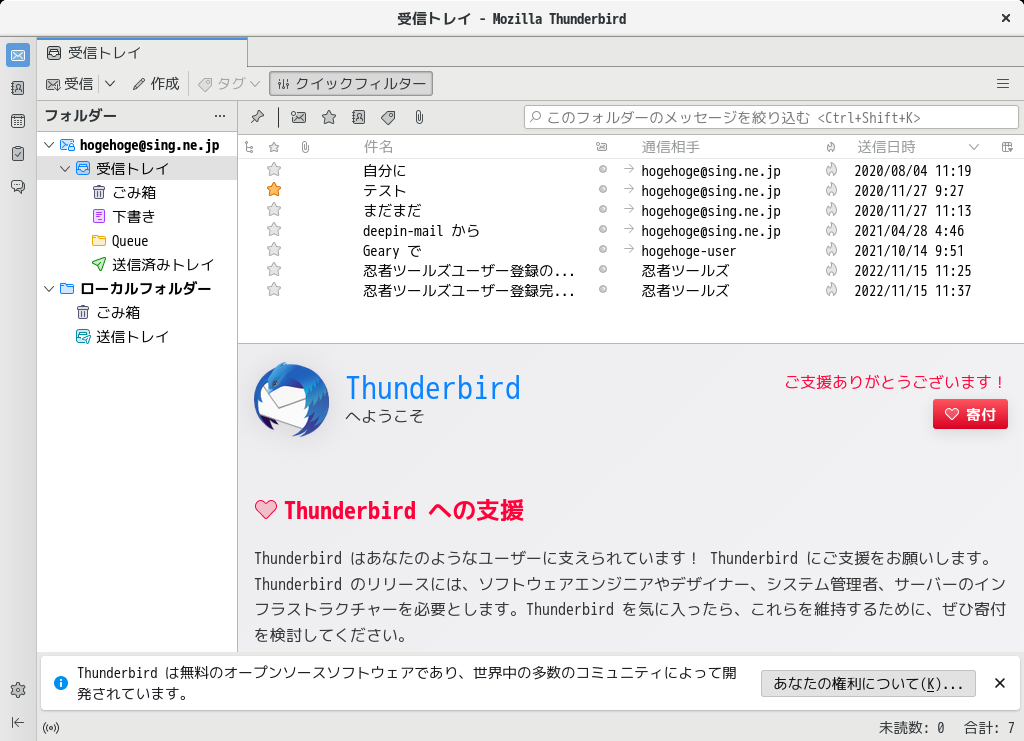Focus the message filter search field

pos(771,118)
